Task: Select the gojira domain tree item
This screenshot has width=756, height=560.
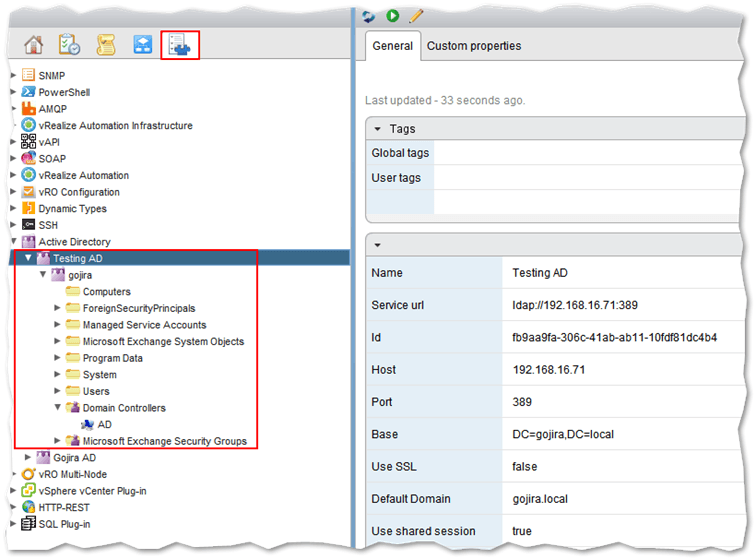Action: 80,275
